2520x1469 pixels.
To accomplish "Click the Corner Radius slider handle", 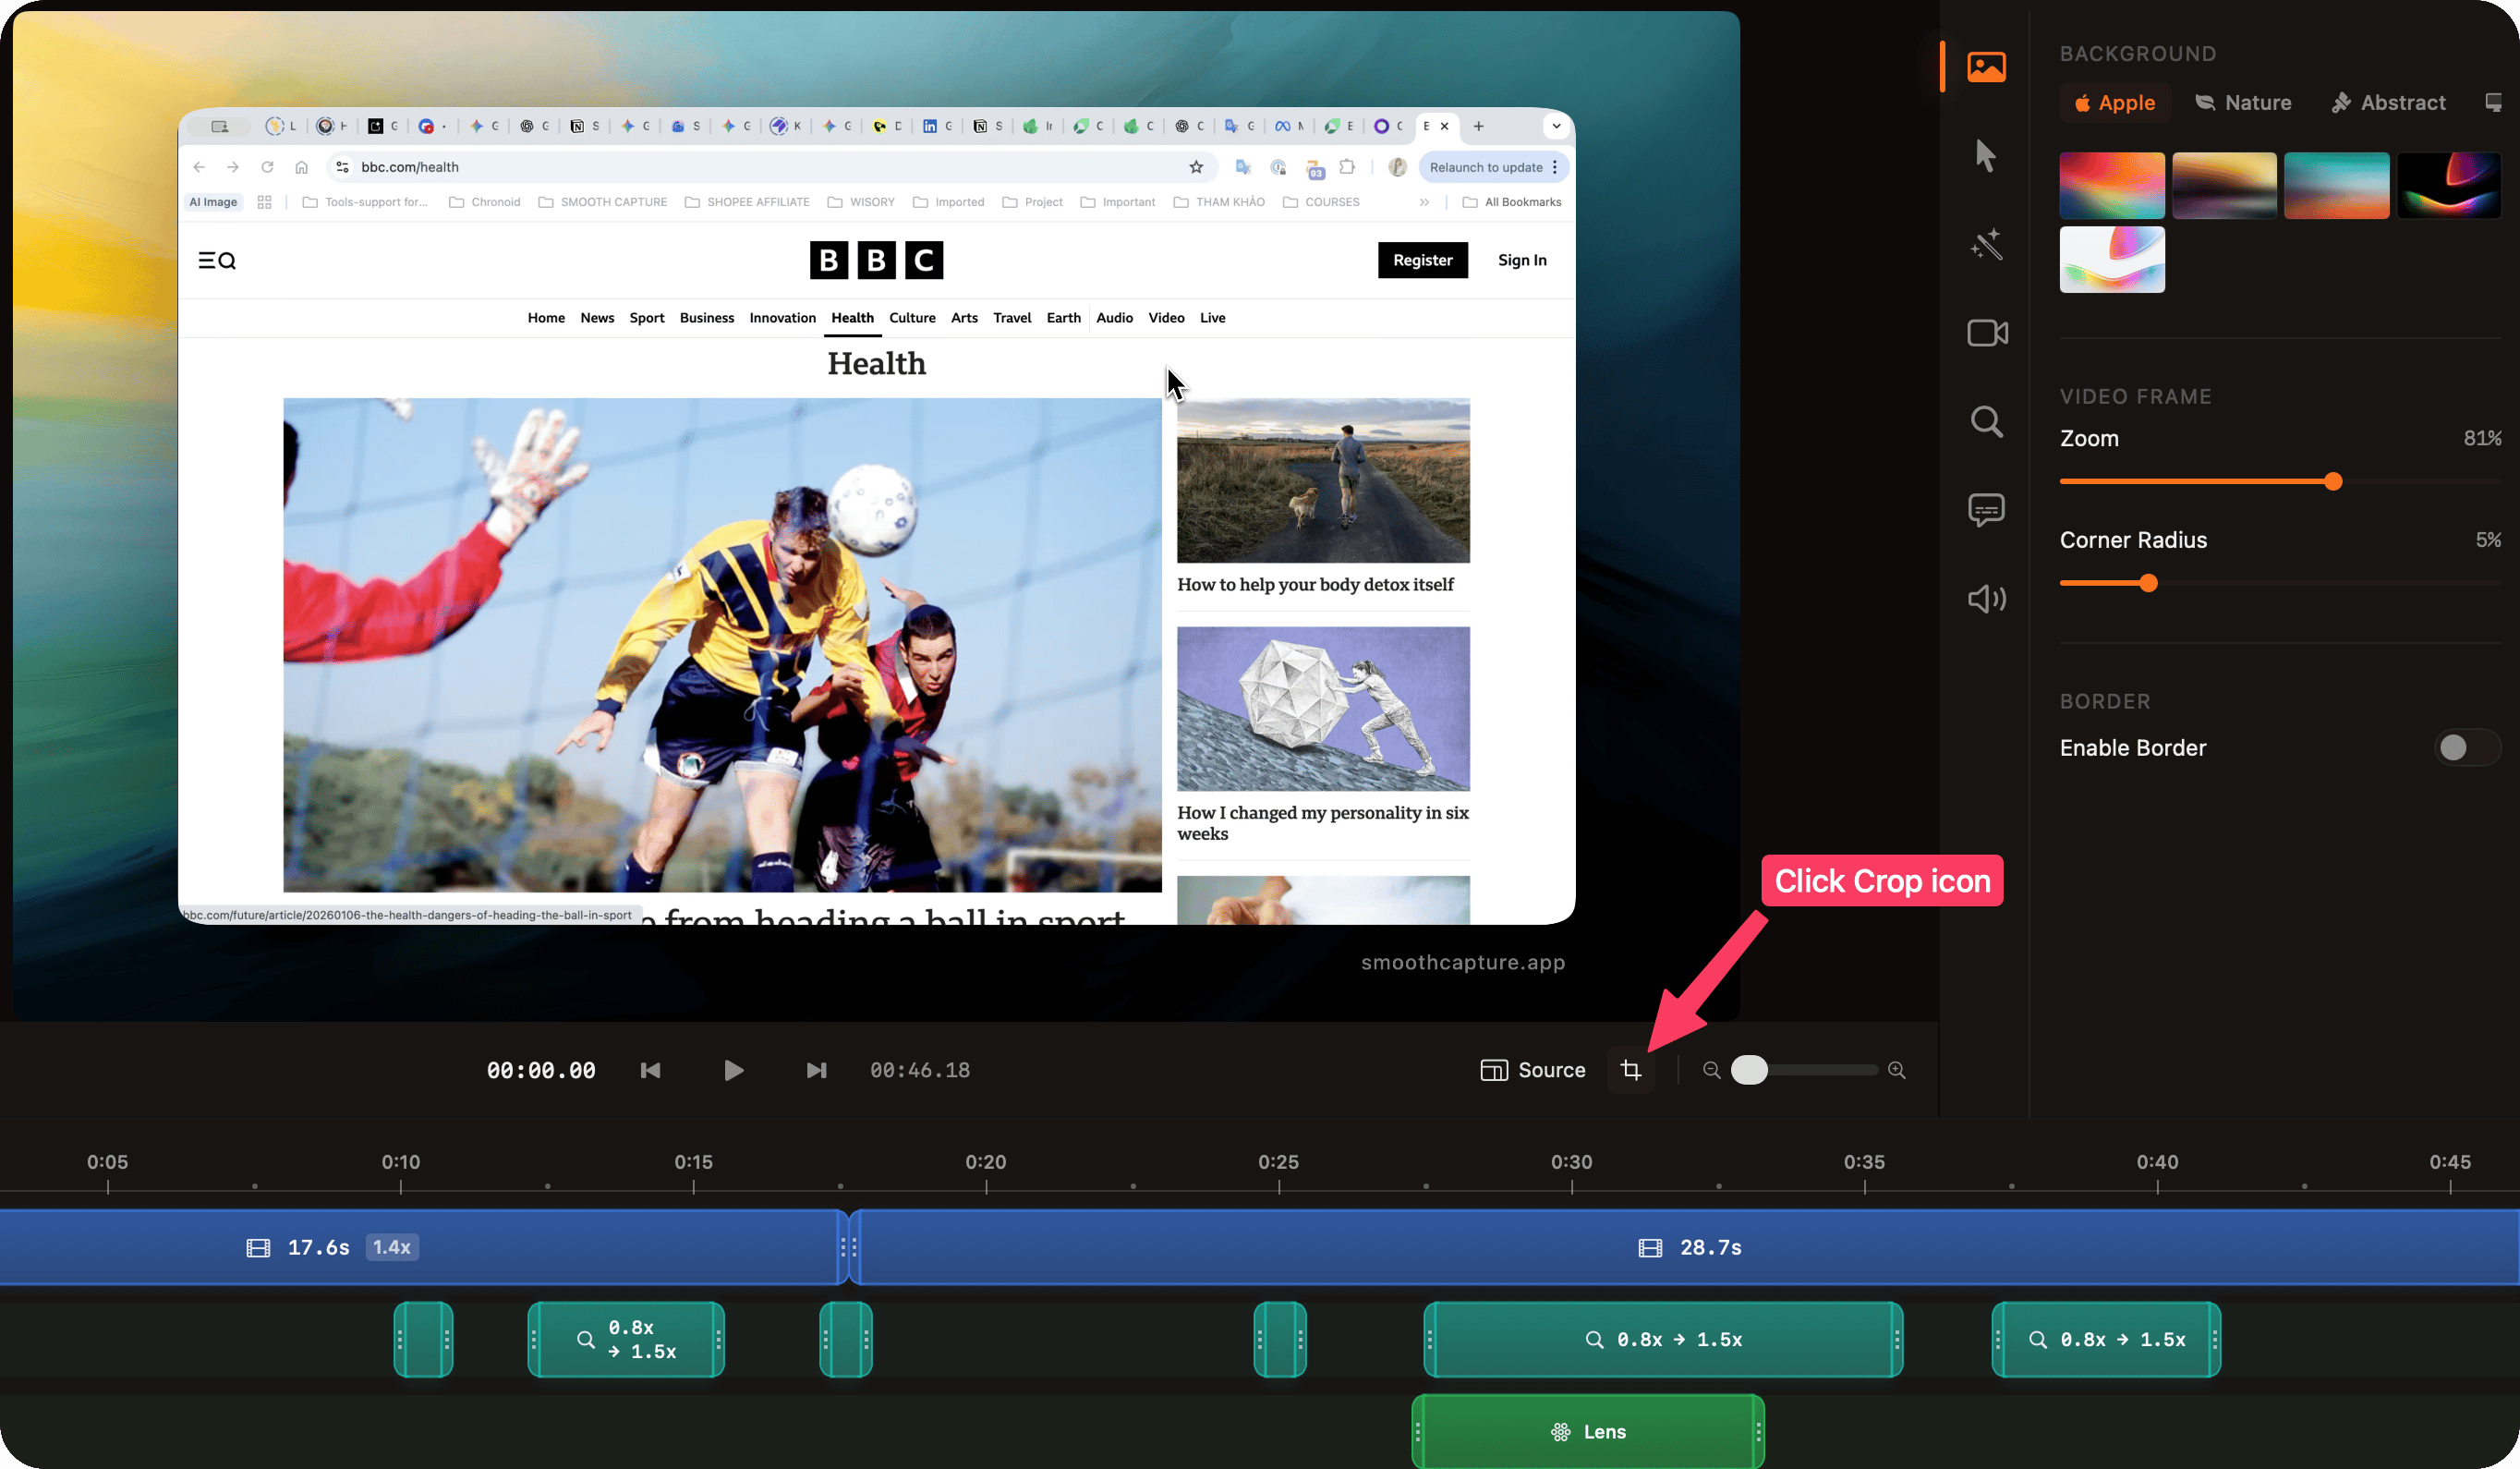I will (2148, 583).
